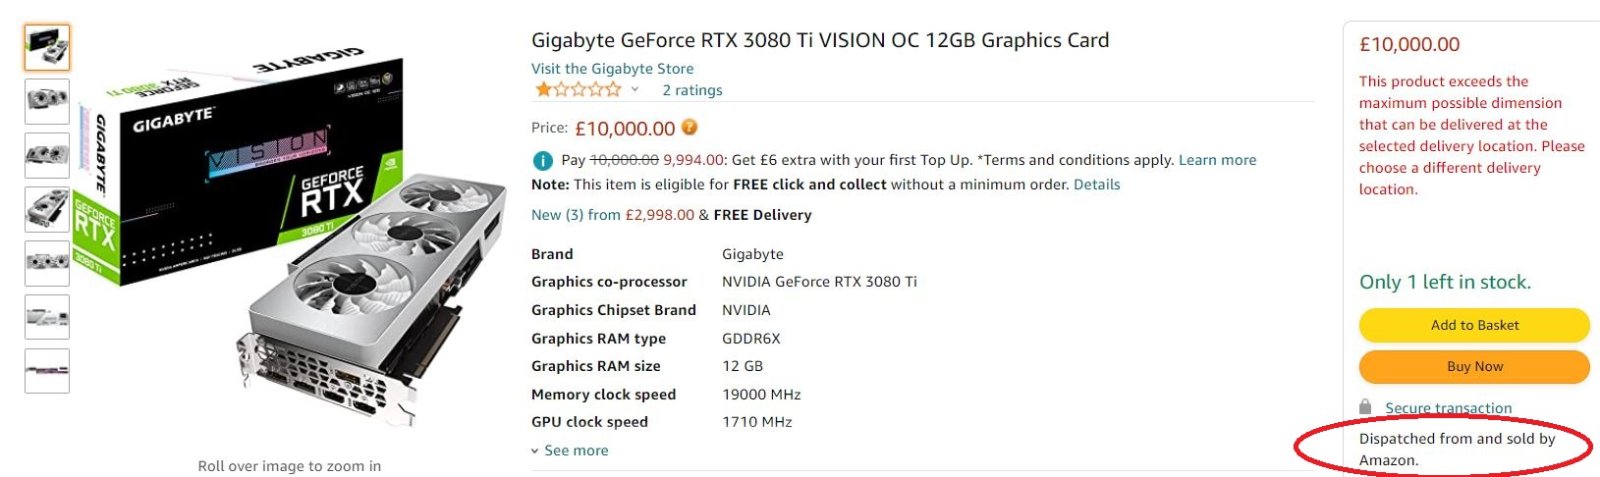Select the first product thumbnail
The image size is (1600, 477).
click(x=47, y=47)
